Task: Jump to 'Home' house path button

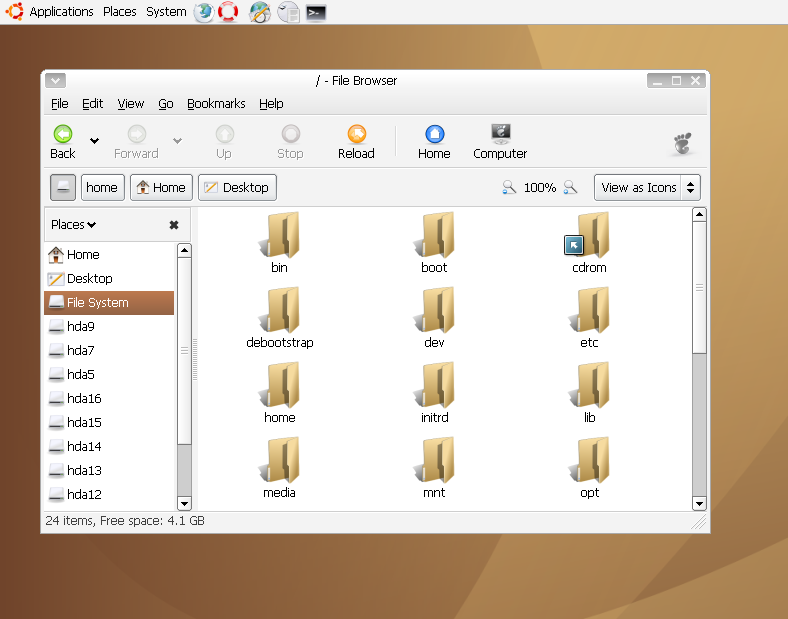Action: pyautogui.click(x=161, y=187)
